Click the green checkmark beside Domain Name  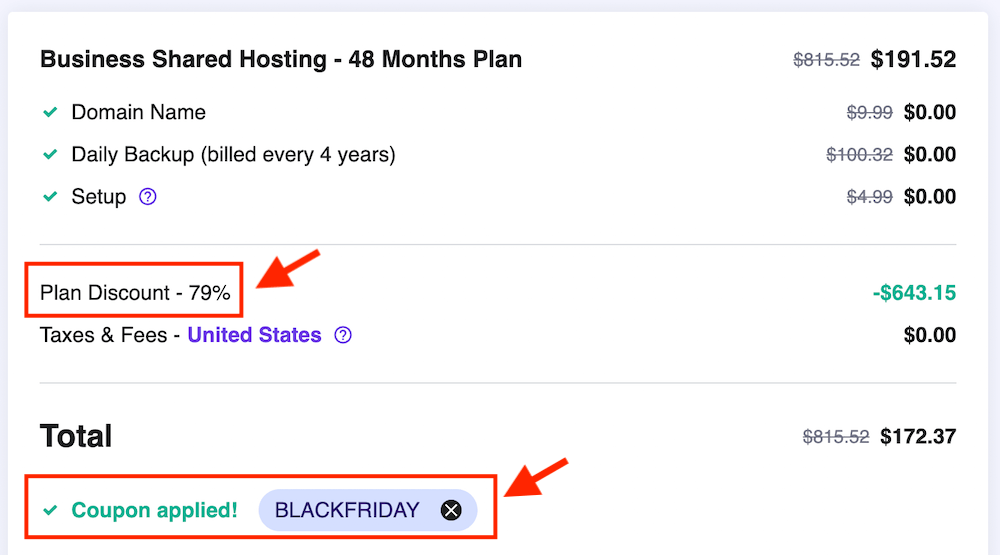[50, 113]
